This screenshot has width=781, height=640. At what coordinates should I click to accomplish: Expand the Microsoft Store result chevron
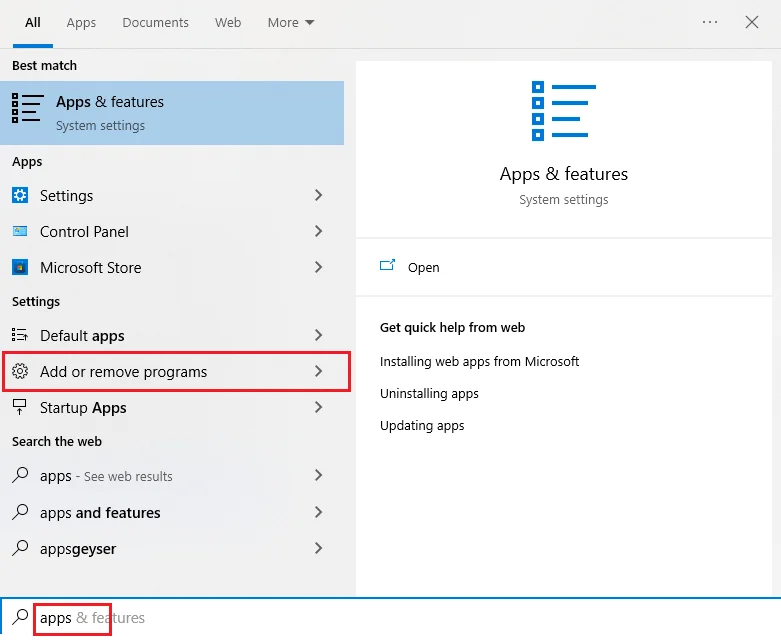tap(319, 267)
